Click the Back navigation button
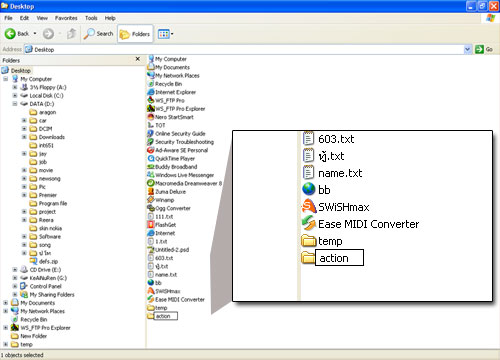This screenshot has width=500, height=360. point(17,34)
